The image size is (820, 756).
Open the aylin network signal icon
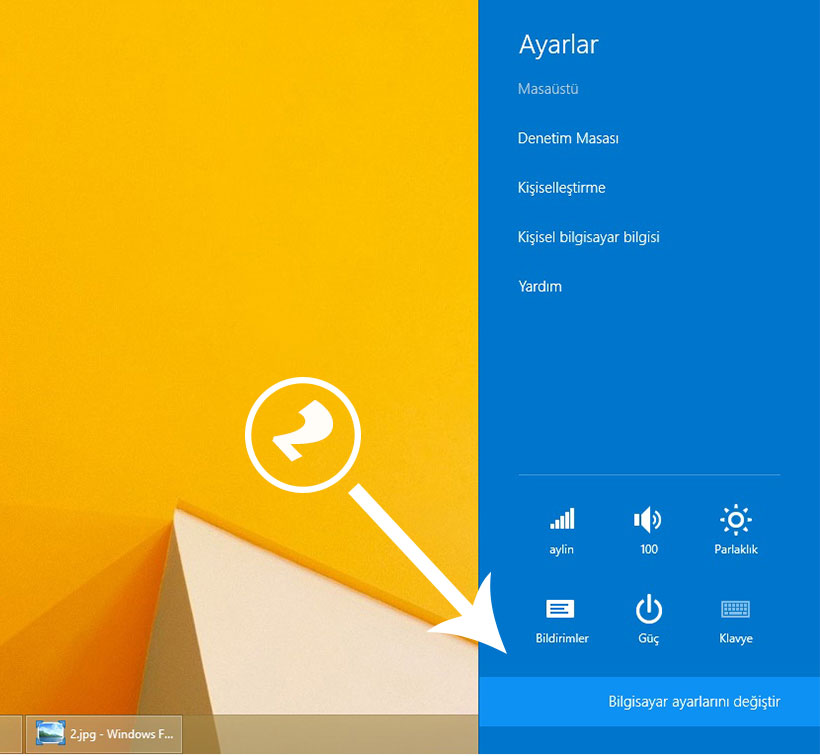tap(562, 519)
